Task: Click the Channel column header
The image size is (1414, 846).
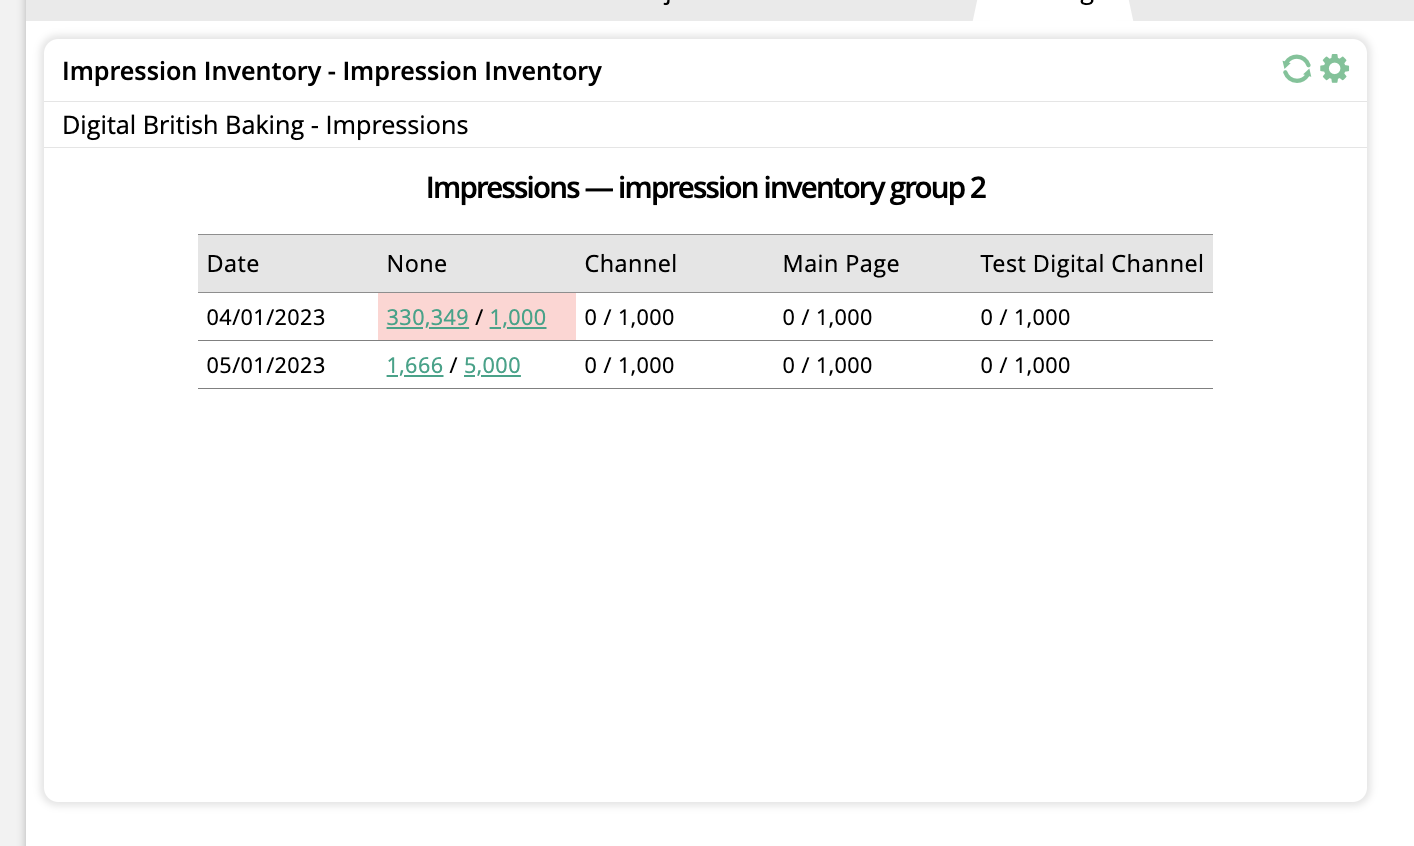Action: point(630,264)
